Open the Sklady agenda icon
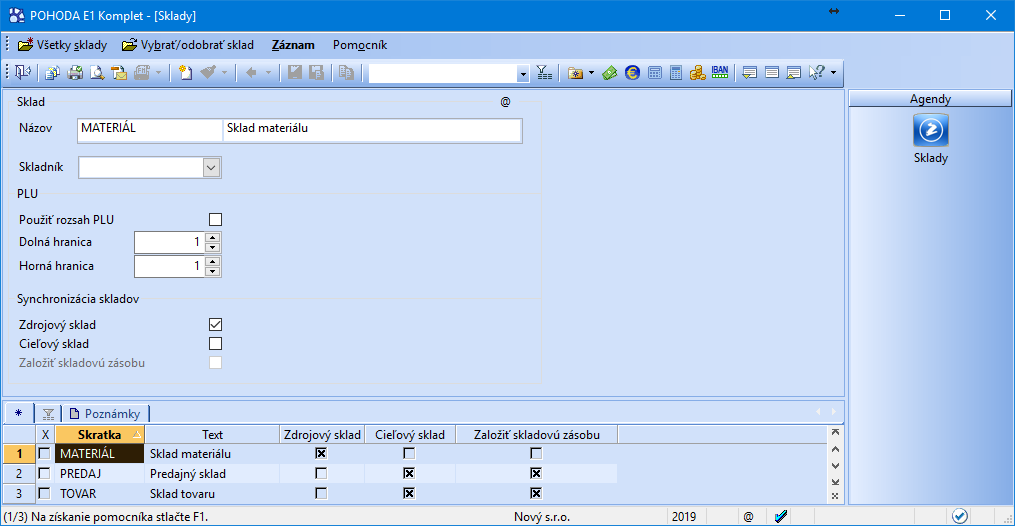The image size is (1015, 526). 930,131
